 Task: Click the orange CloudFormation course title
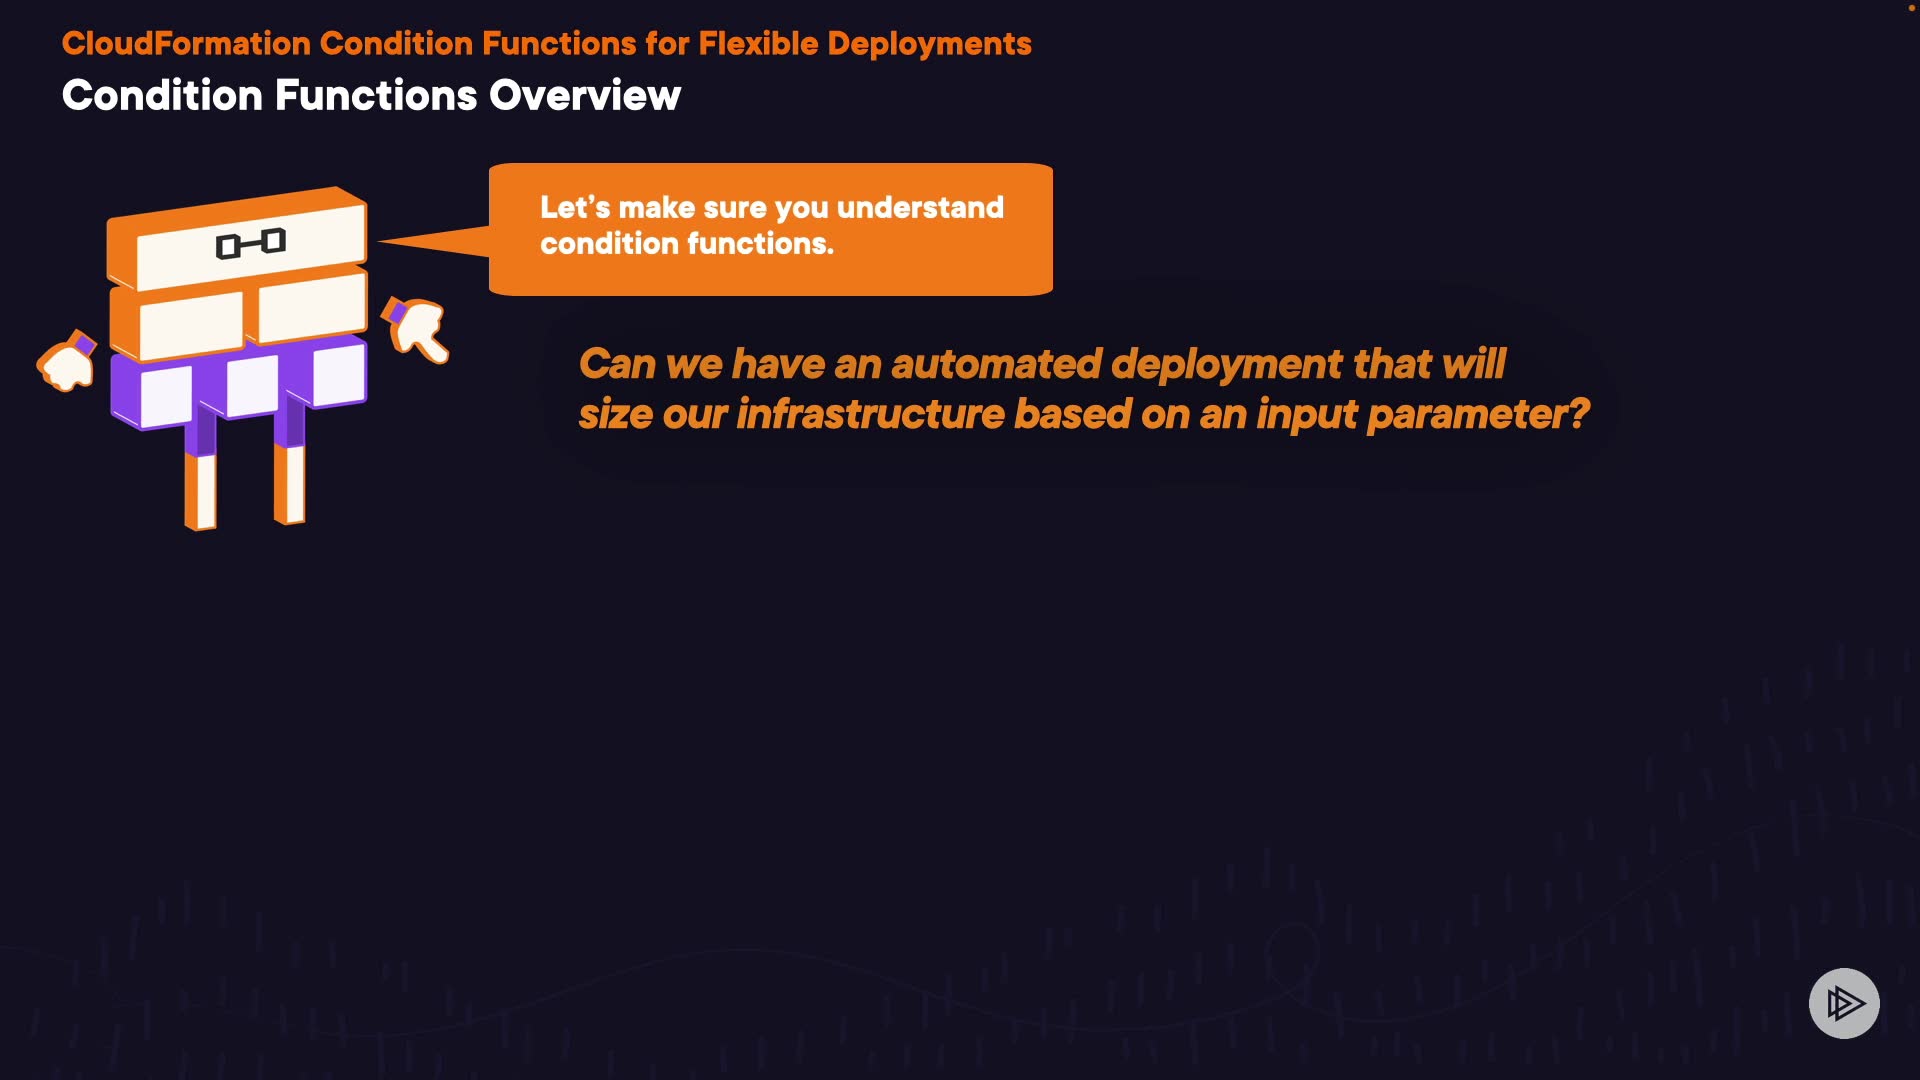pos(546,44)
